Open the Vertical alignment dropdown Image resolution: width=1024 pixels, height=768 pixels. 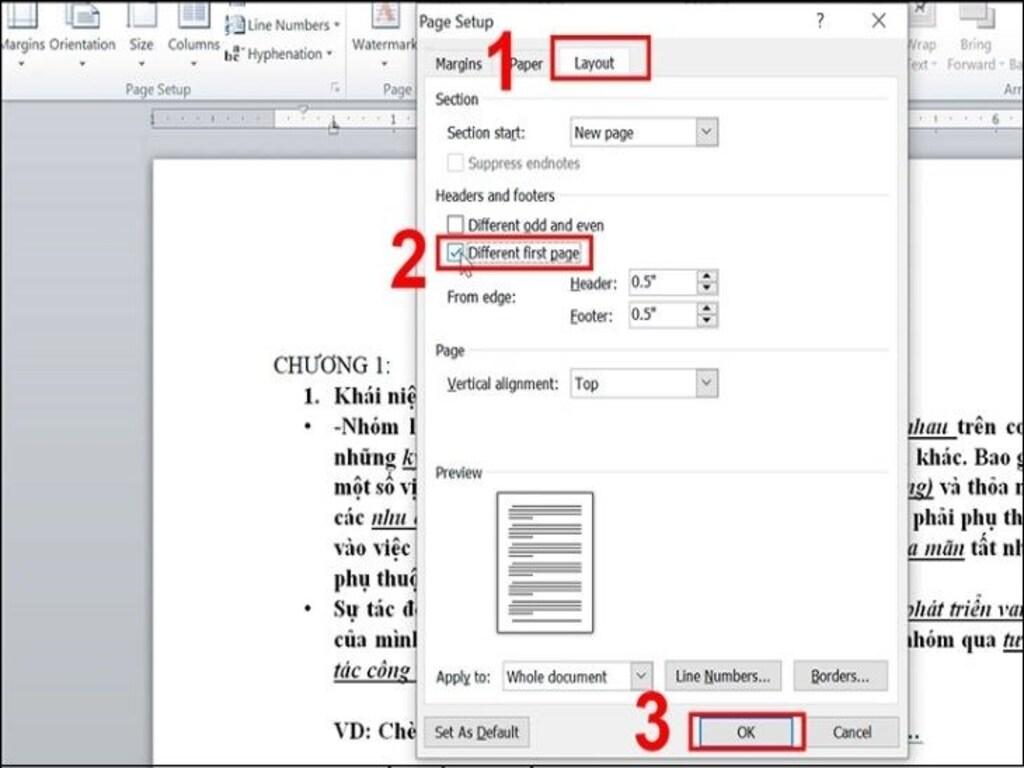coord(706,383)
